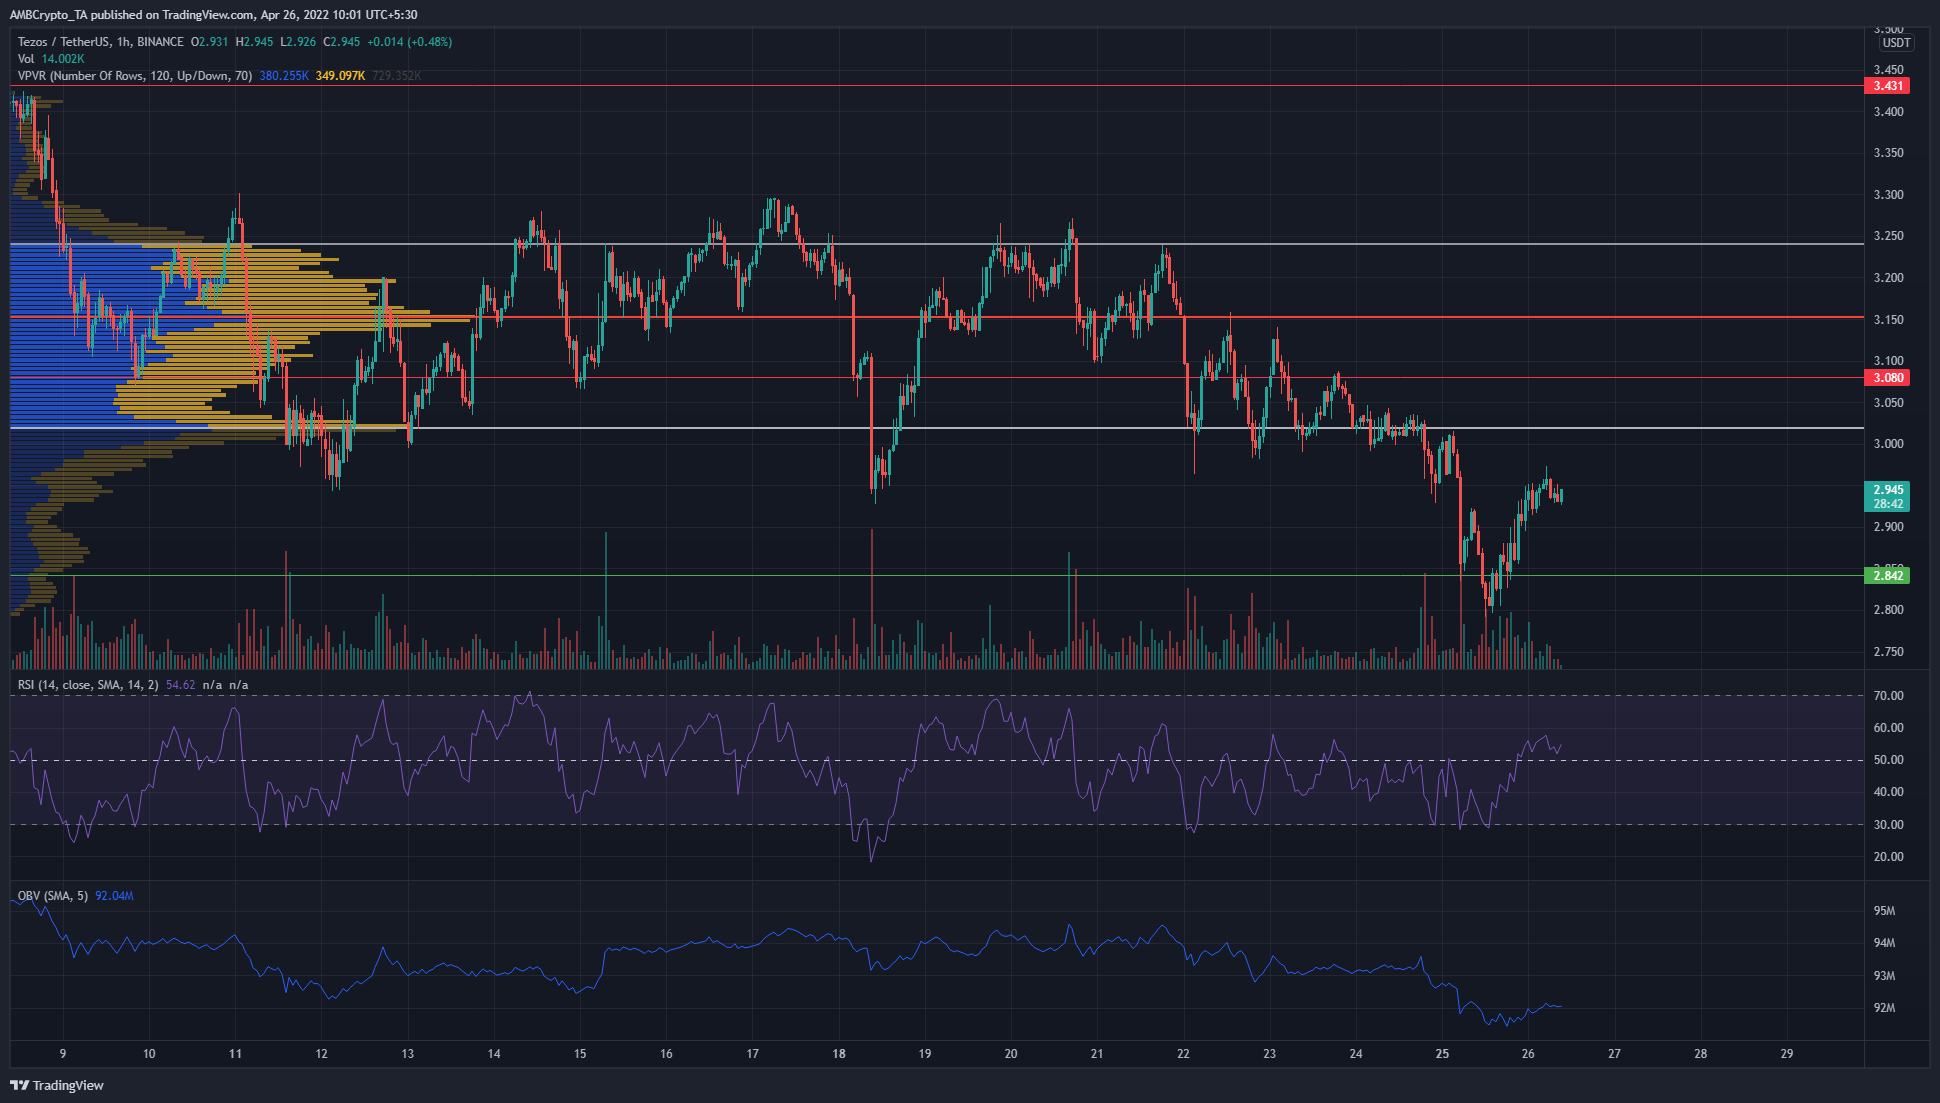Click the 93M tick on OBV axis
1940x1103 pixels.
pos(1884,976)
